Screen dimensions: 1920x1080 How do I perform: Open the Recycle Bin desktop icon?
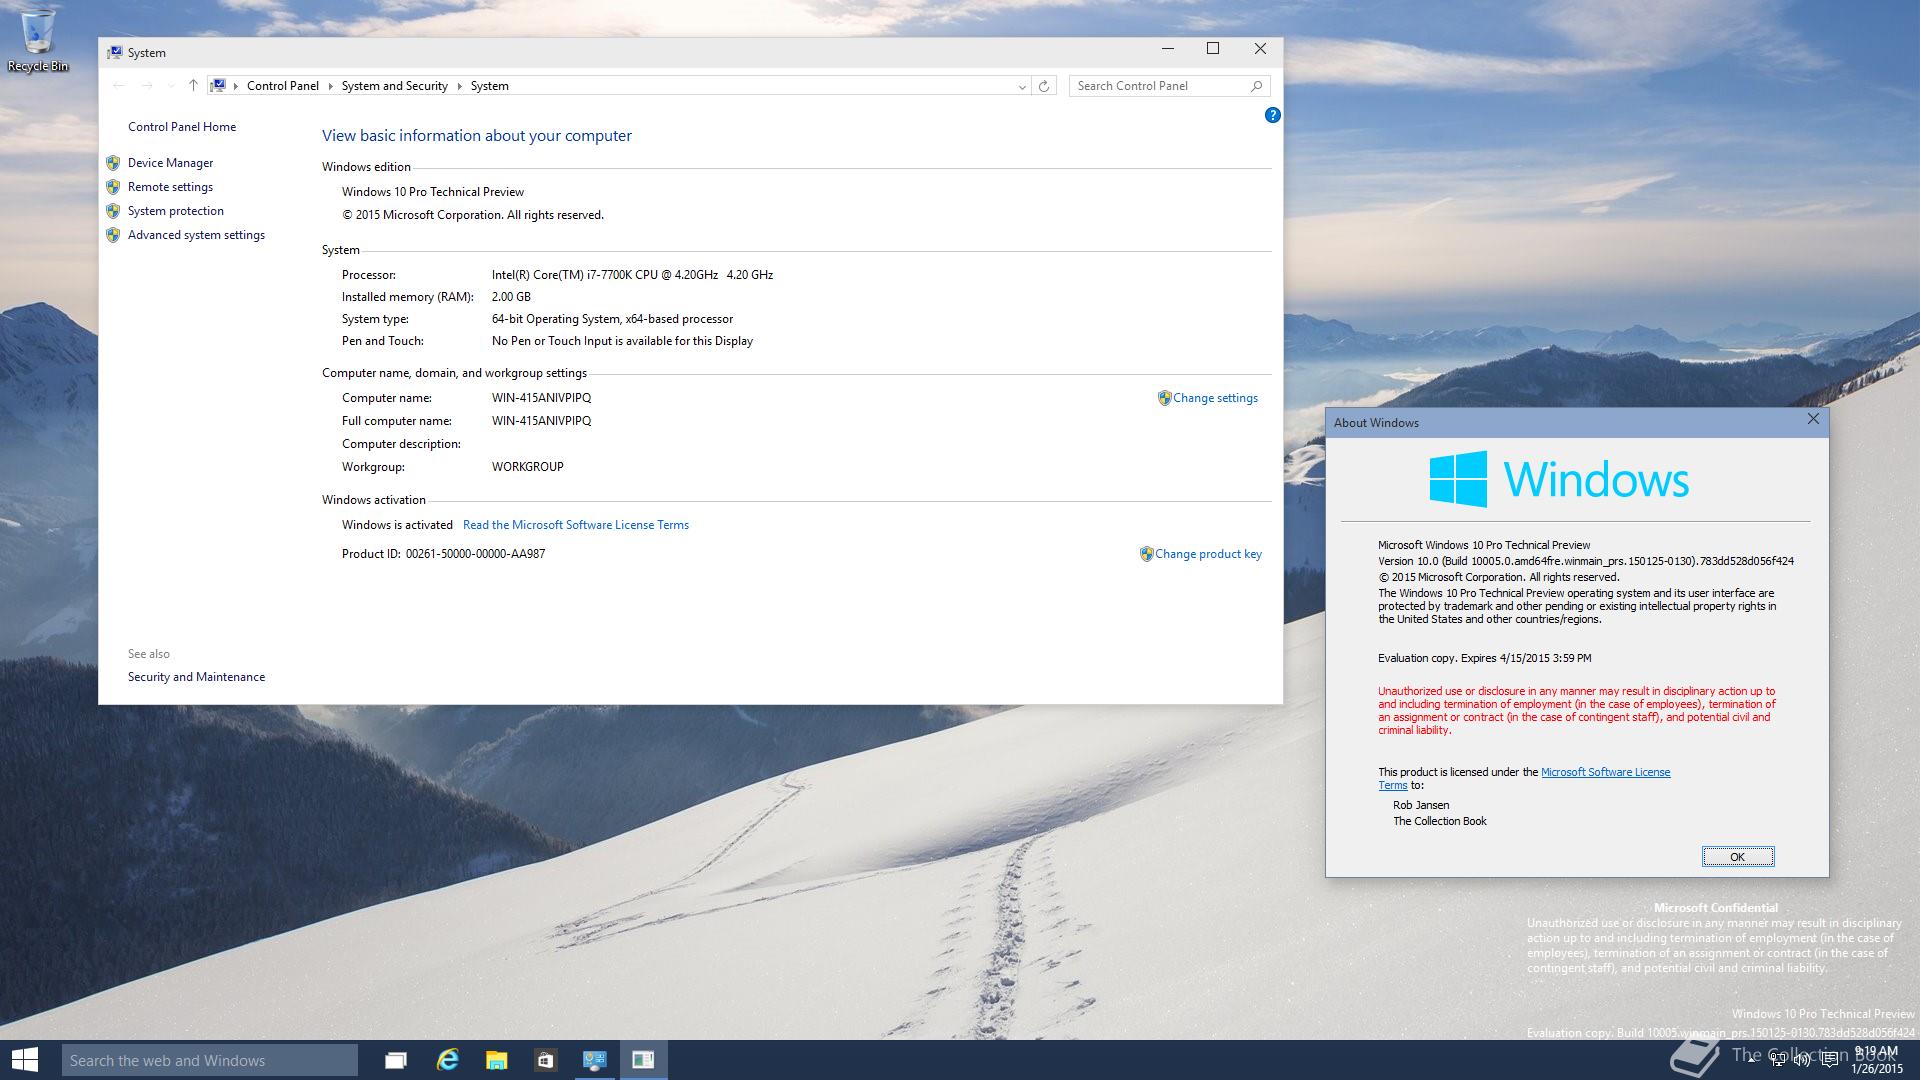pos(38,40)
